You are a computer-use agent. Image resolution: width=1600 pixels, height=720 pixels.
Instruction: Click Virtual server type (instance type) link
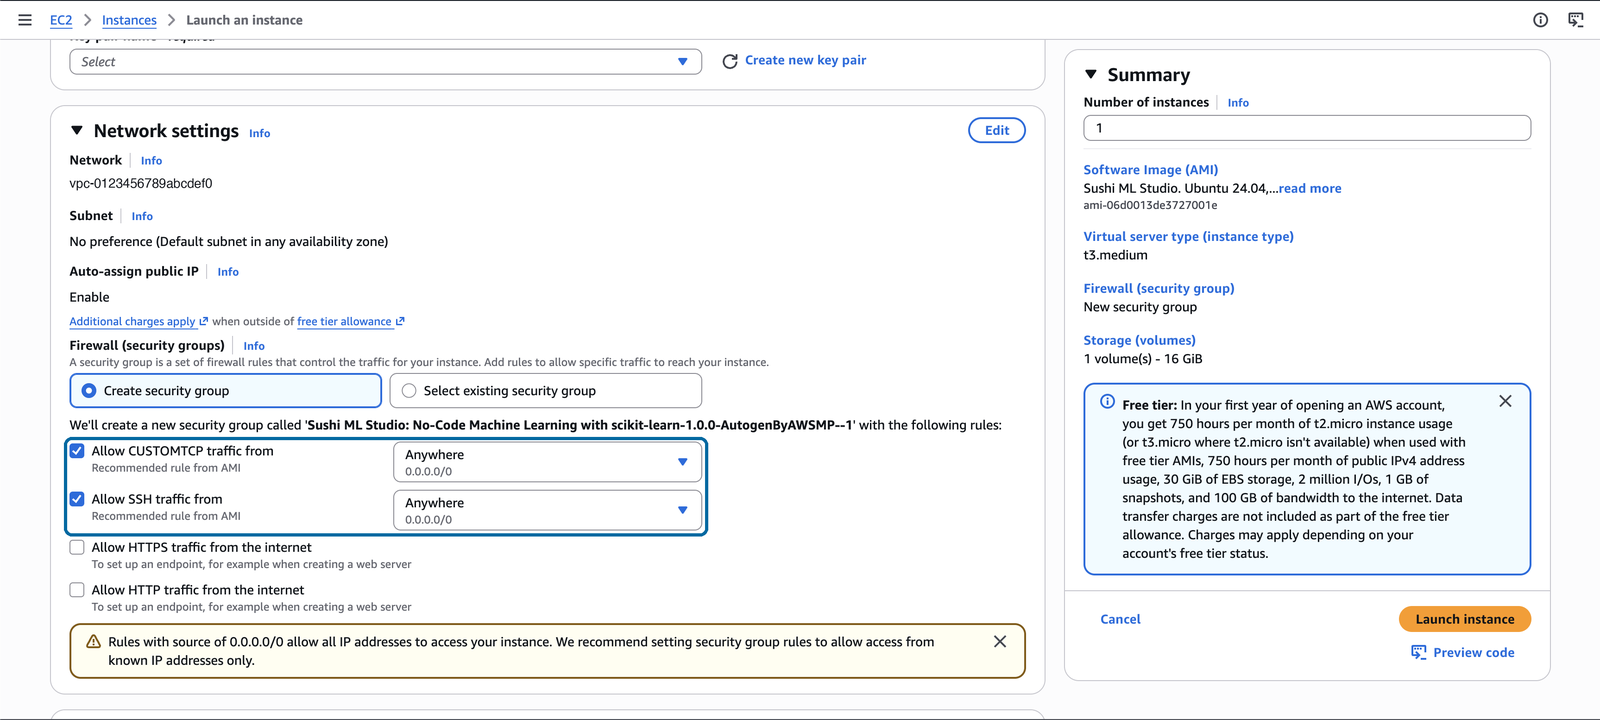click(x=1189, y=237)
